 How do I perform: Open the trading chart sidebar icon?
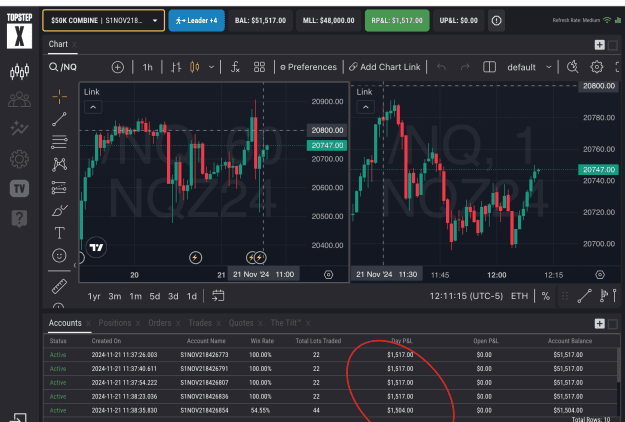[x=19, y=72]
